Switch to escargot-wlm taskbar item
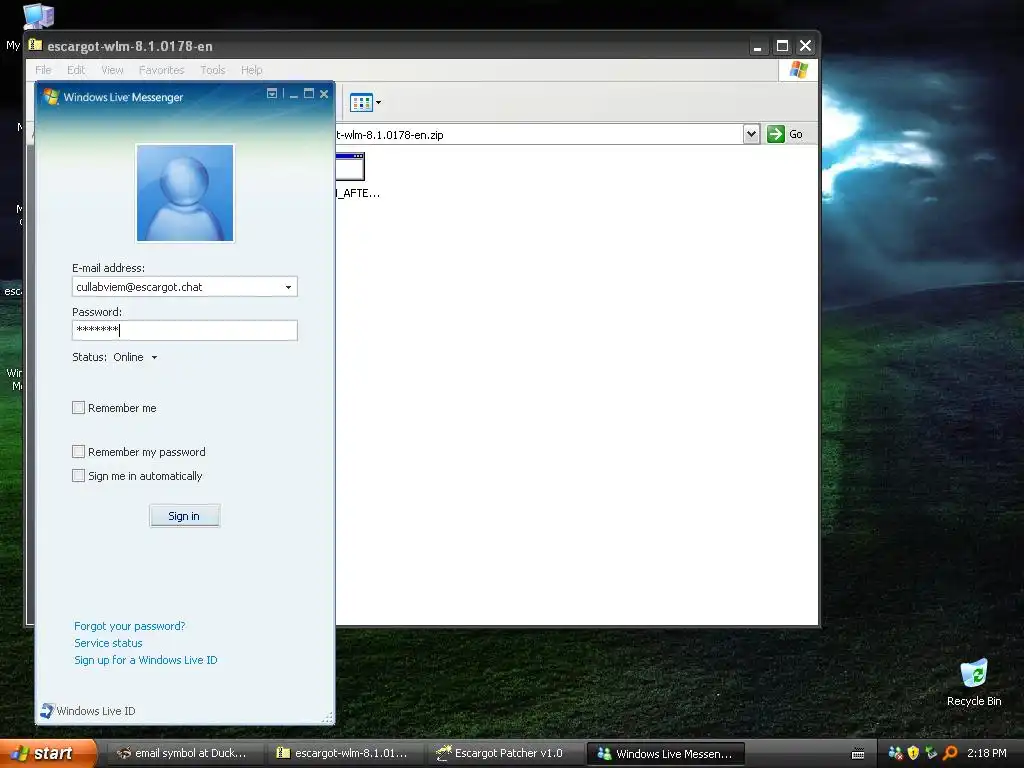 (x=344, y=753)
